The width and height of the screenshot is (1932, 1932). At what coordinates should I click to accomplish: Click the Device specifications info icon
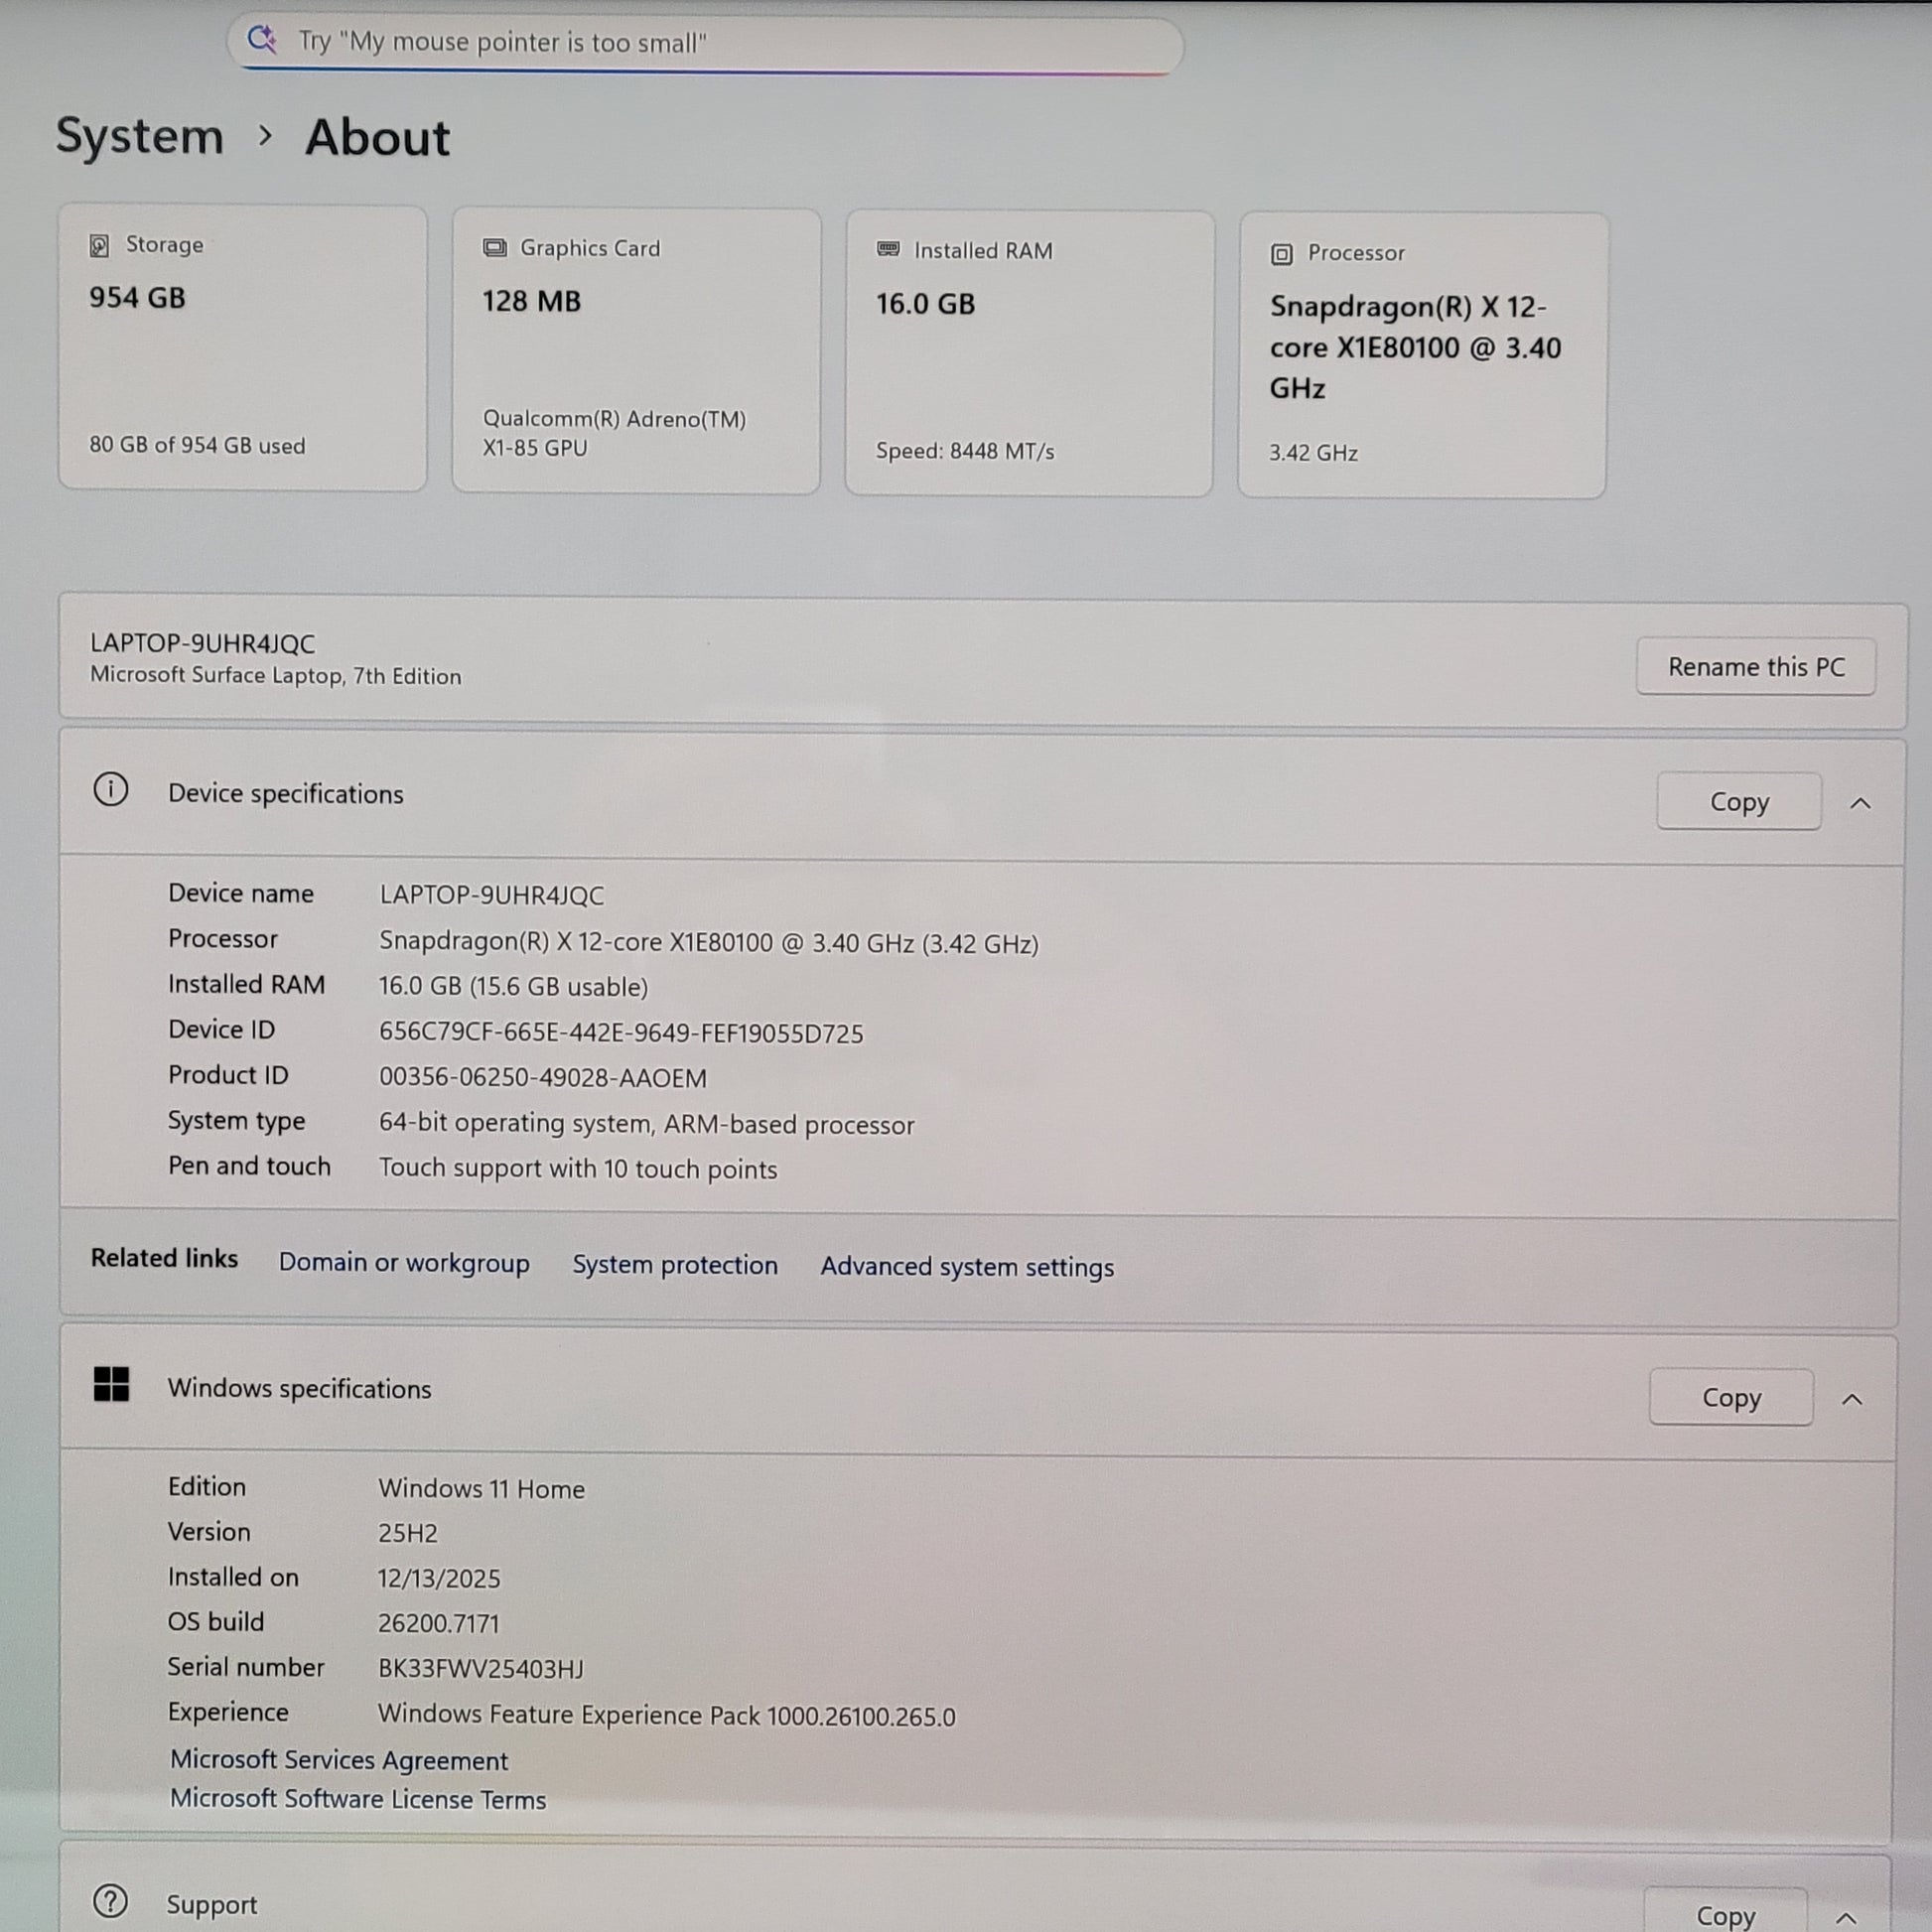111,790
